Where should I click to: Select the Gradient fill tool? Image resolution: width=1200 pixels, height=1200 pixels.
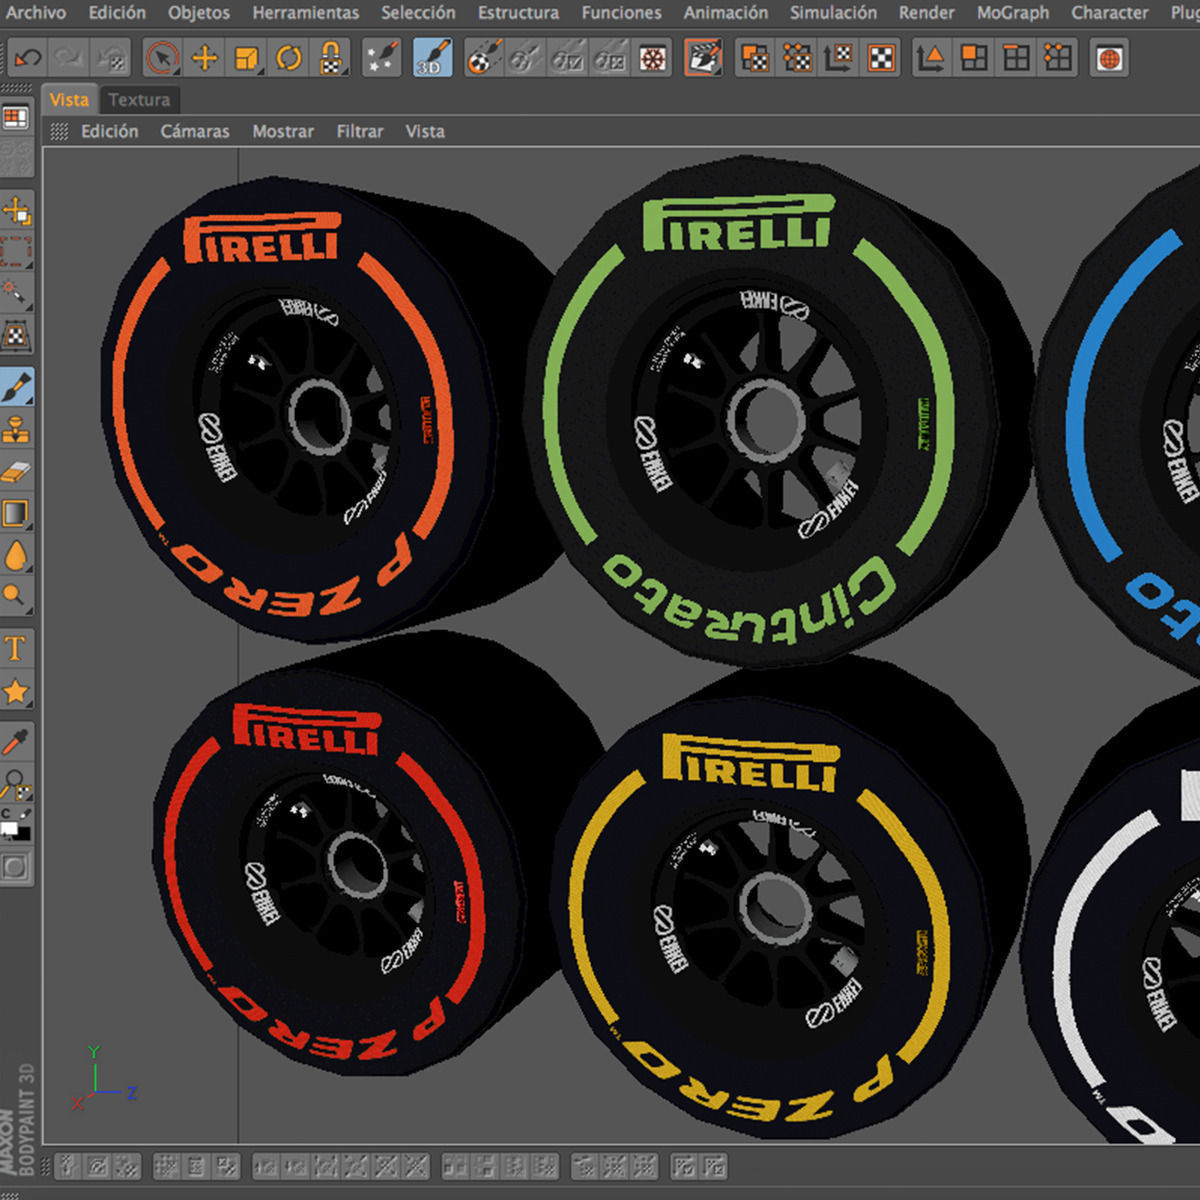click(16, 513)
